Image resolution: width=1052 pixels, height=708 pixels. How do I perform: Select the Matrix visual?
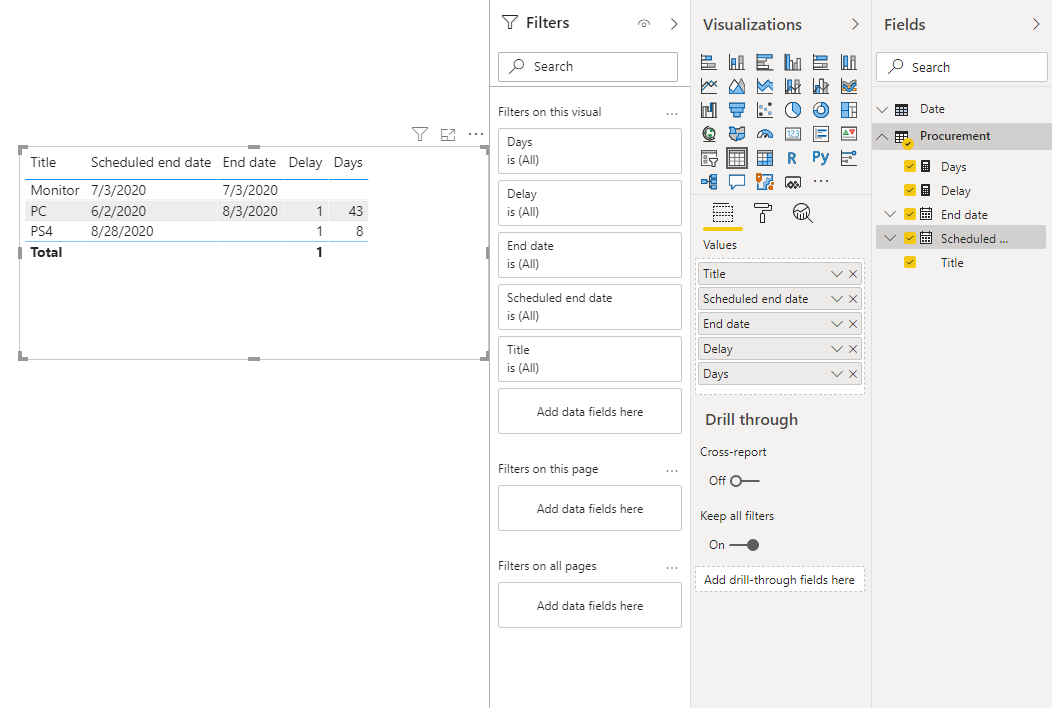[765, 158]
